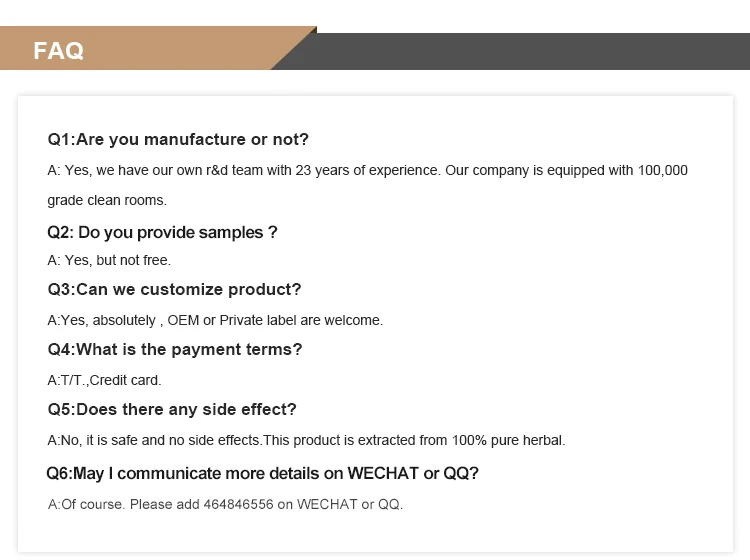Click the 'Yes, but not free.' answer

[x=109, y=260]
